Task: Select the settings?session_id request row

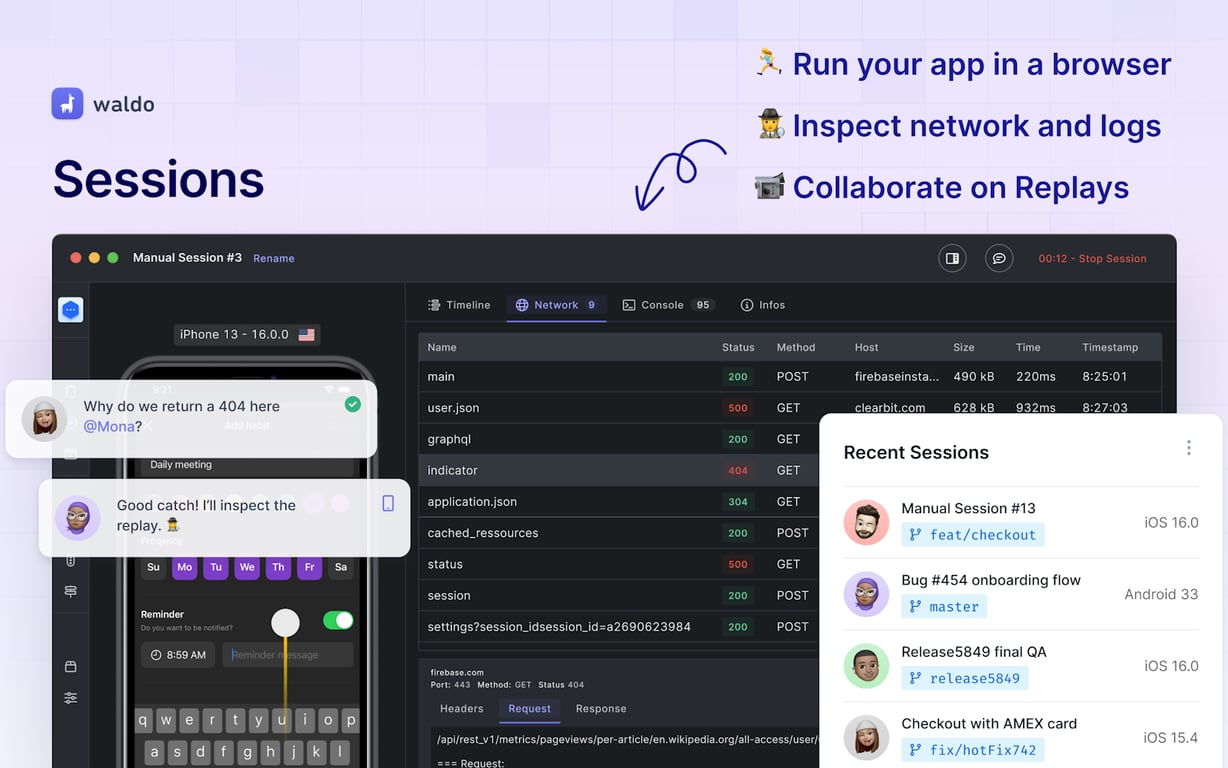Action: [x=618, y=627]
